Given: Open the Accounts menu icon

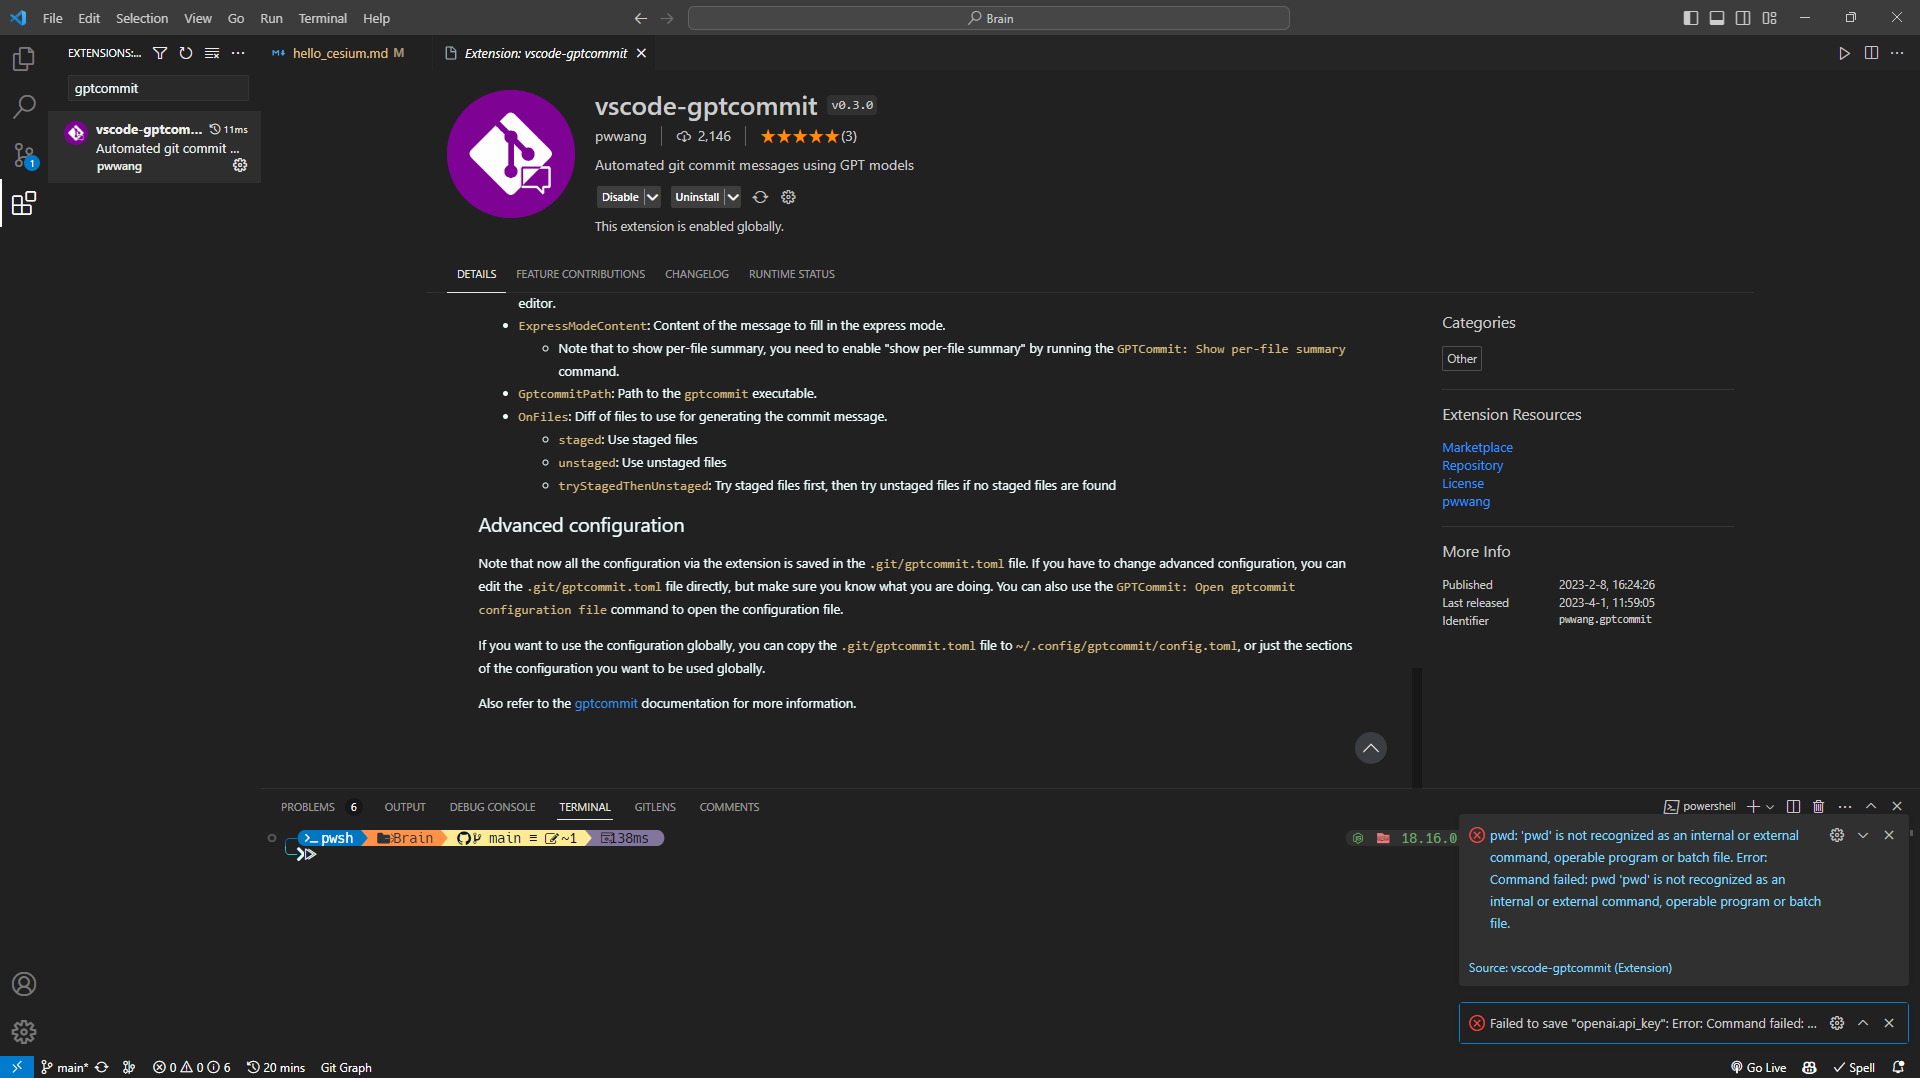Looking at the screenshot, I should [x=24, y=984].
